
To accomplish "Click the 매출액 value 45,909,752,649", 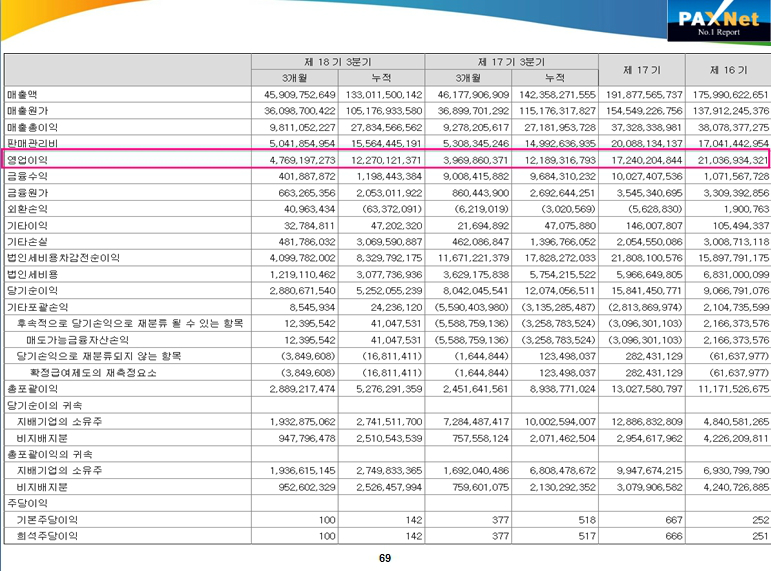I will click(x=294, y=94).
